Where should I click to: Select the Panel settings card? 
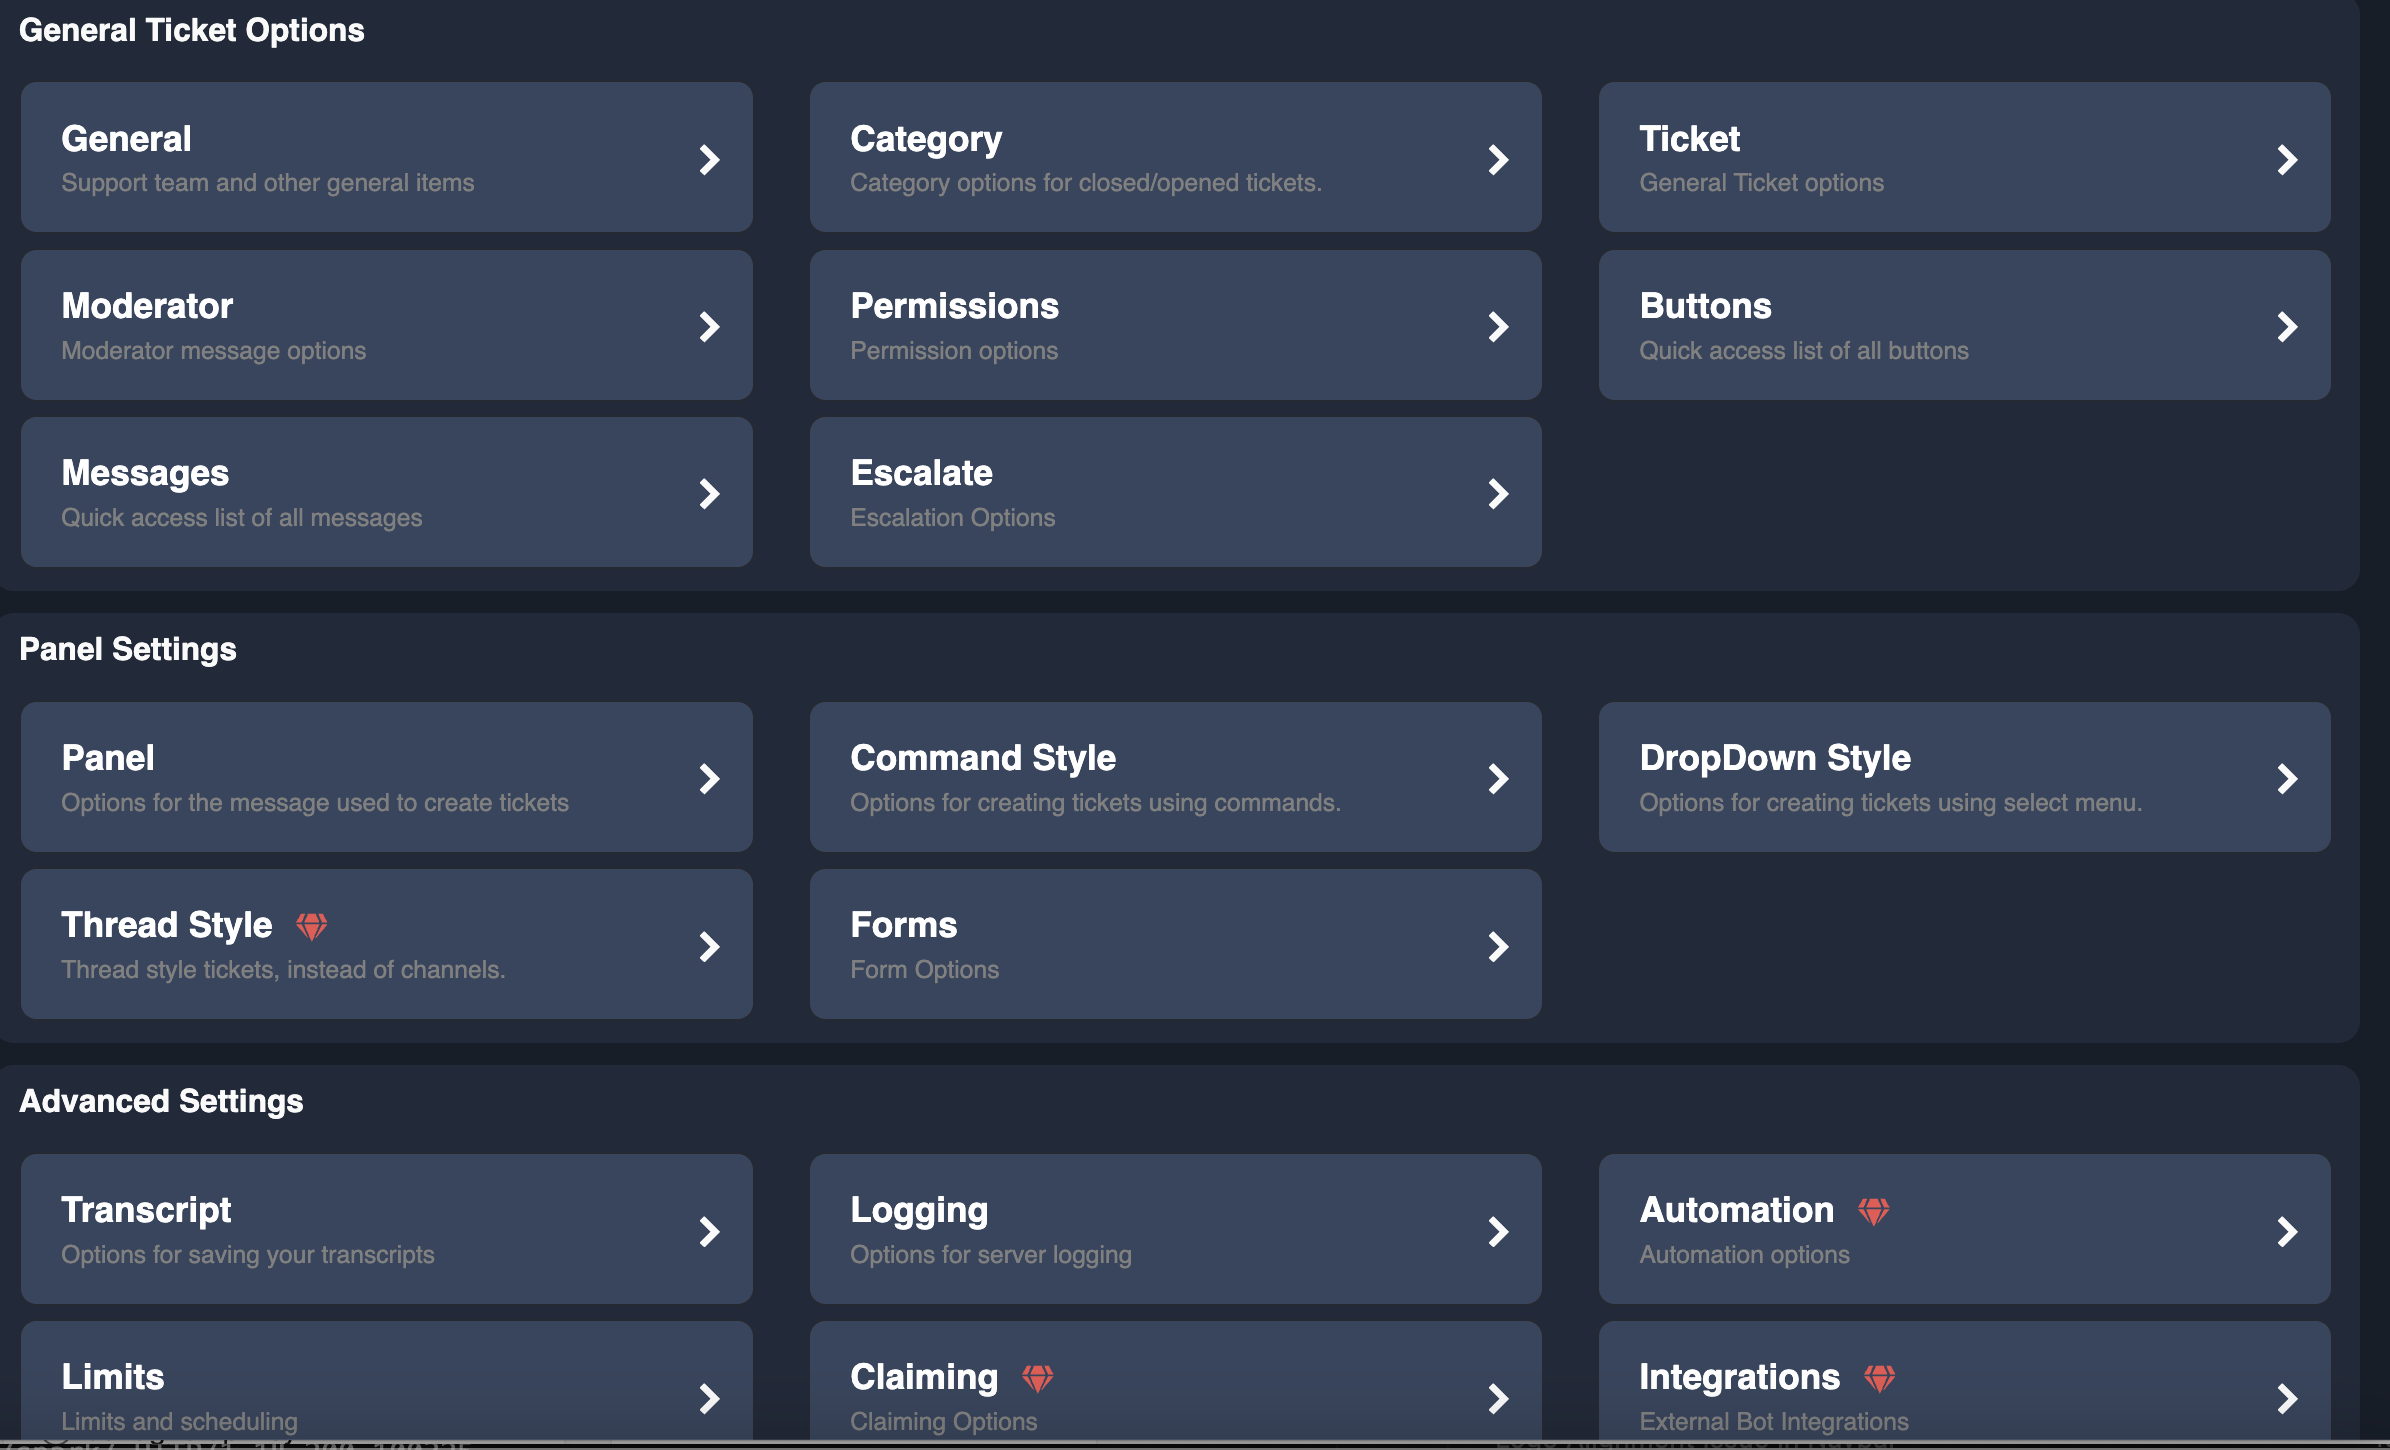pyautogui.click(x=386, y=777)
